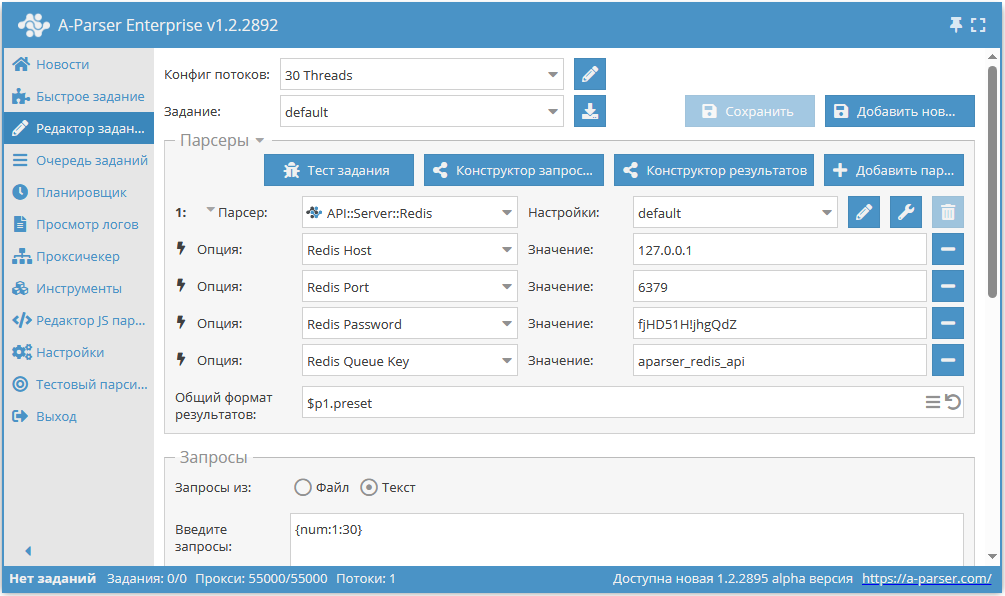Viewport: 1005px width, 596px height.
Task: Open Редактор заданий page
Action: [x=78, y=128]
